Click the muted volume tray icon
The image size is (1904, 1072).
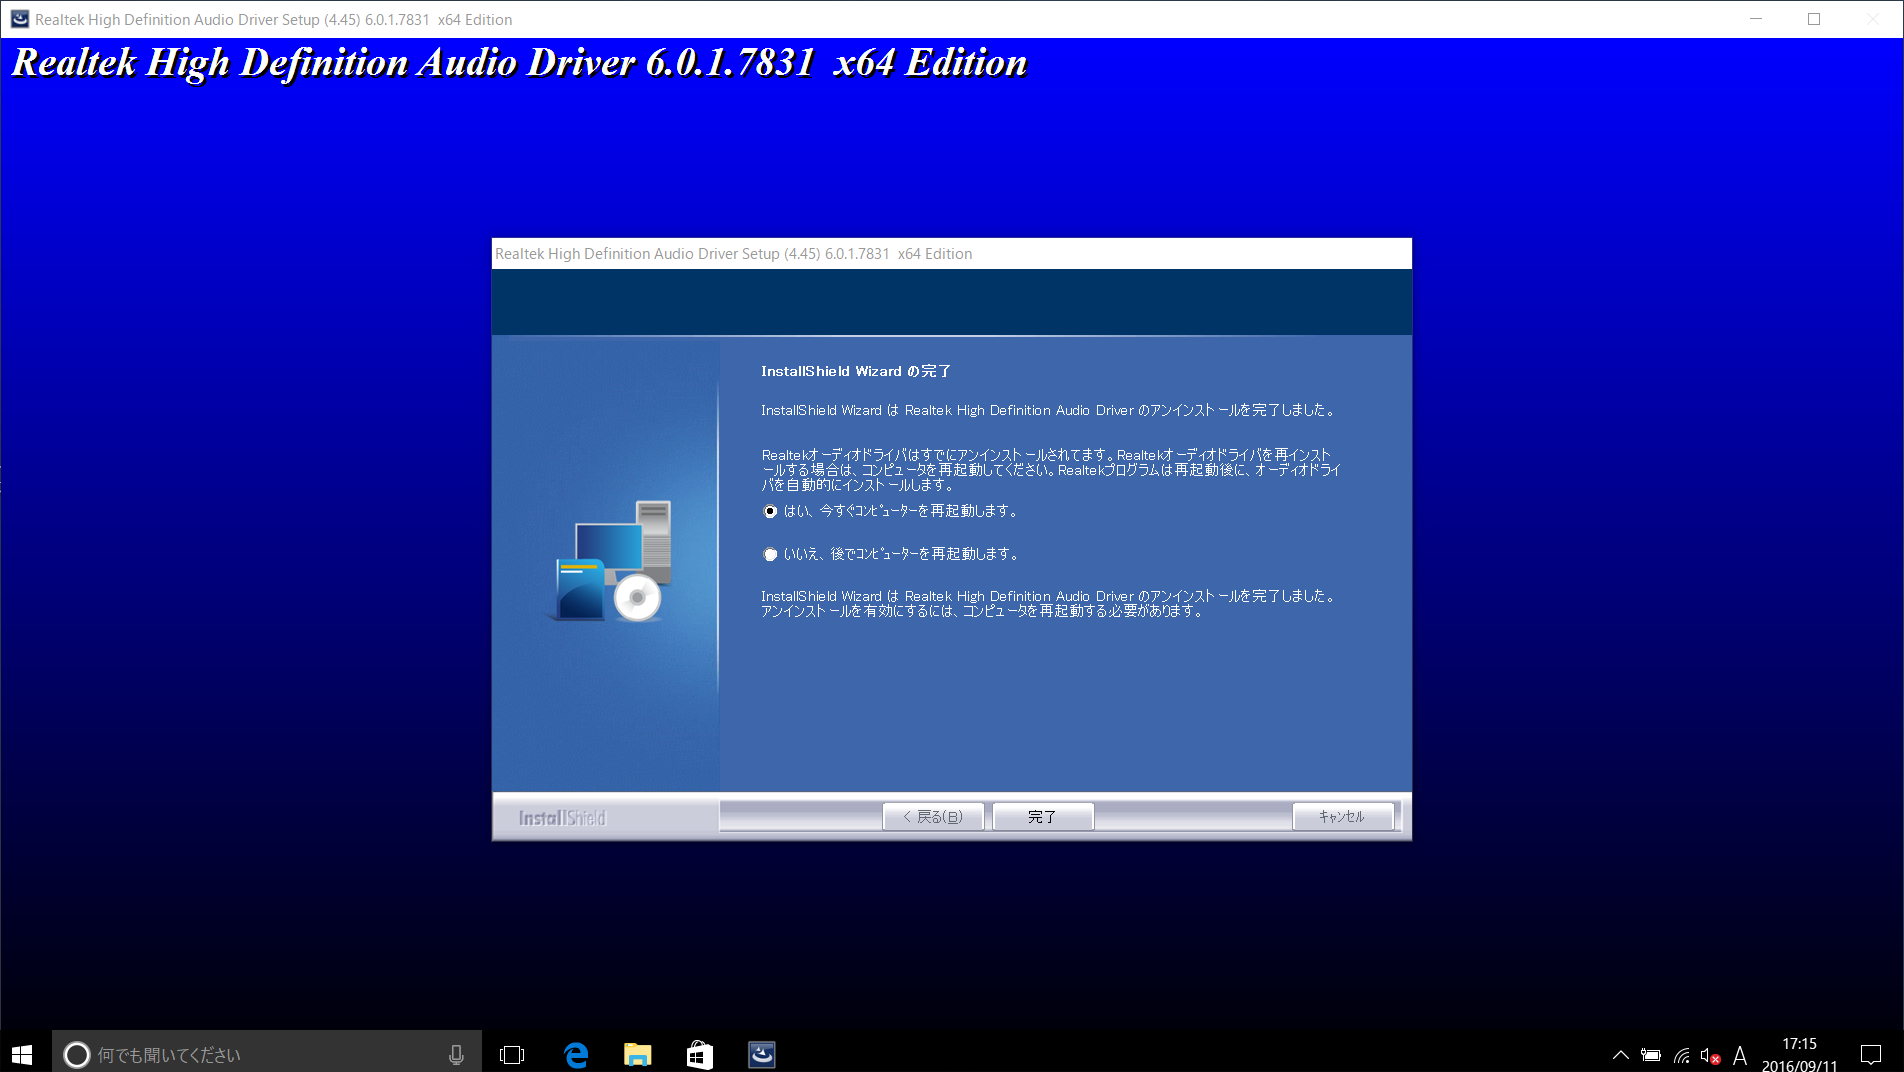(1710, 1055)
